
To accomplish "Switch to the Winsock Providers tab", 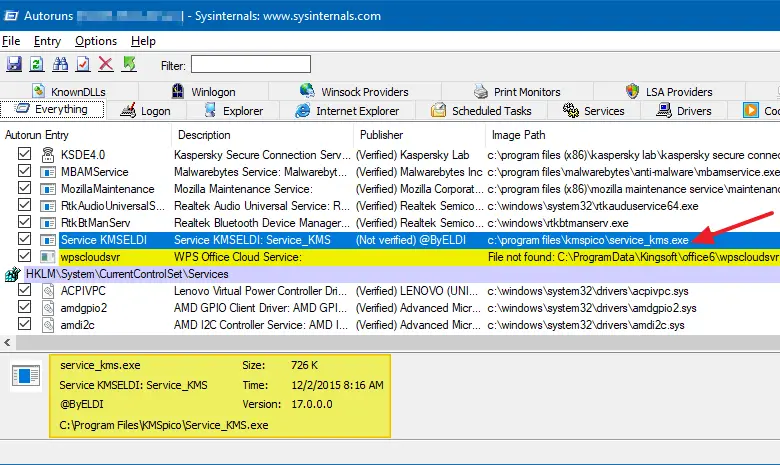I will 354,92.
